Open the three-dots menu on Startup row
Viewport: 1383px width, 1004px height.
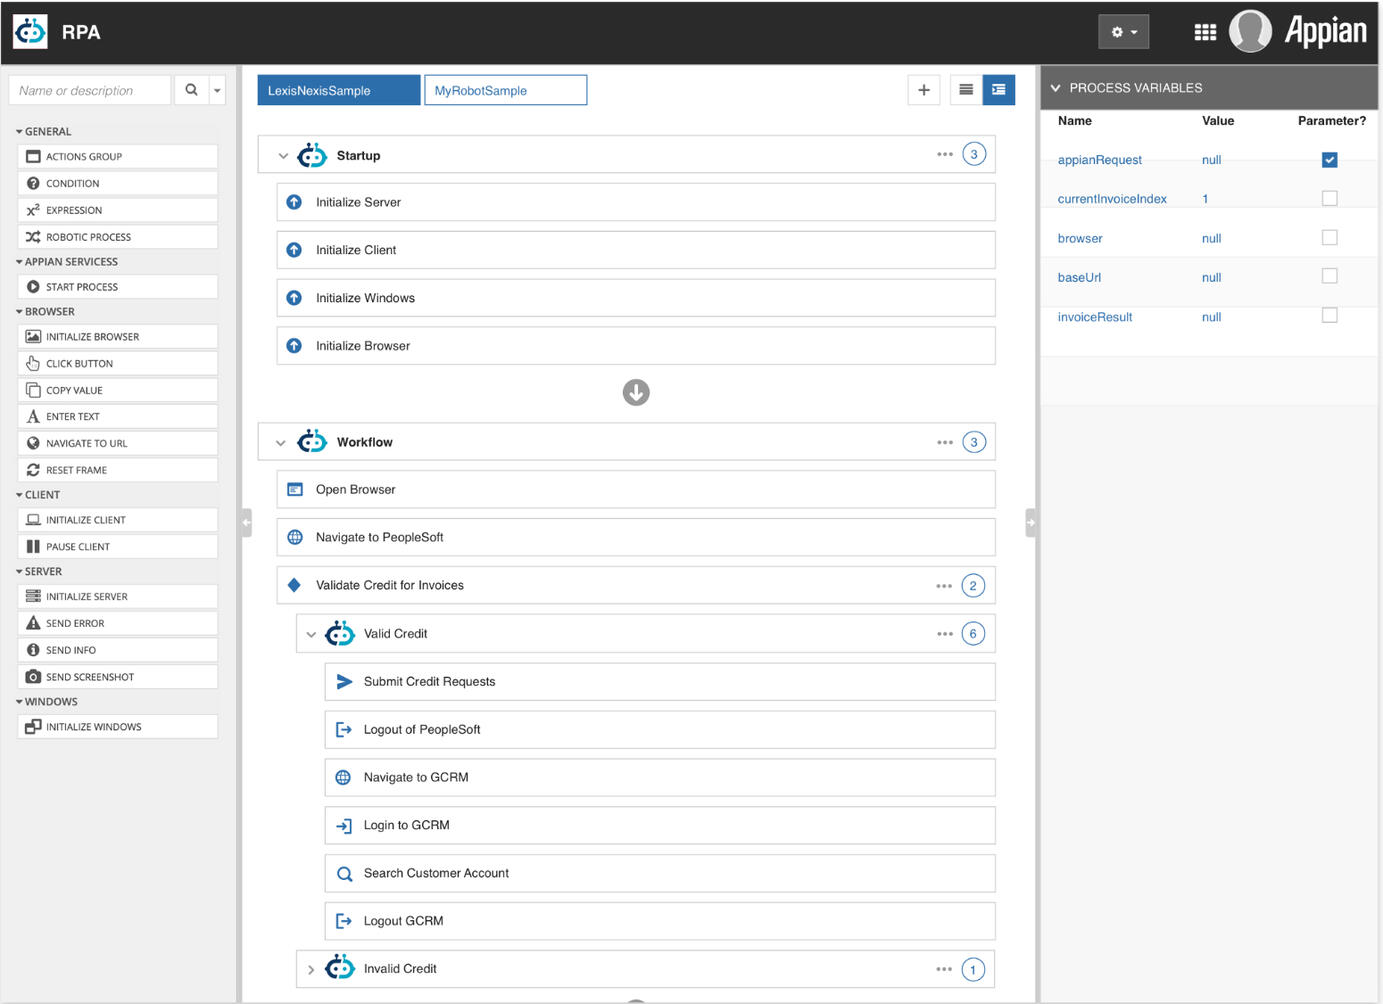click(944, 155)
